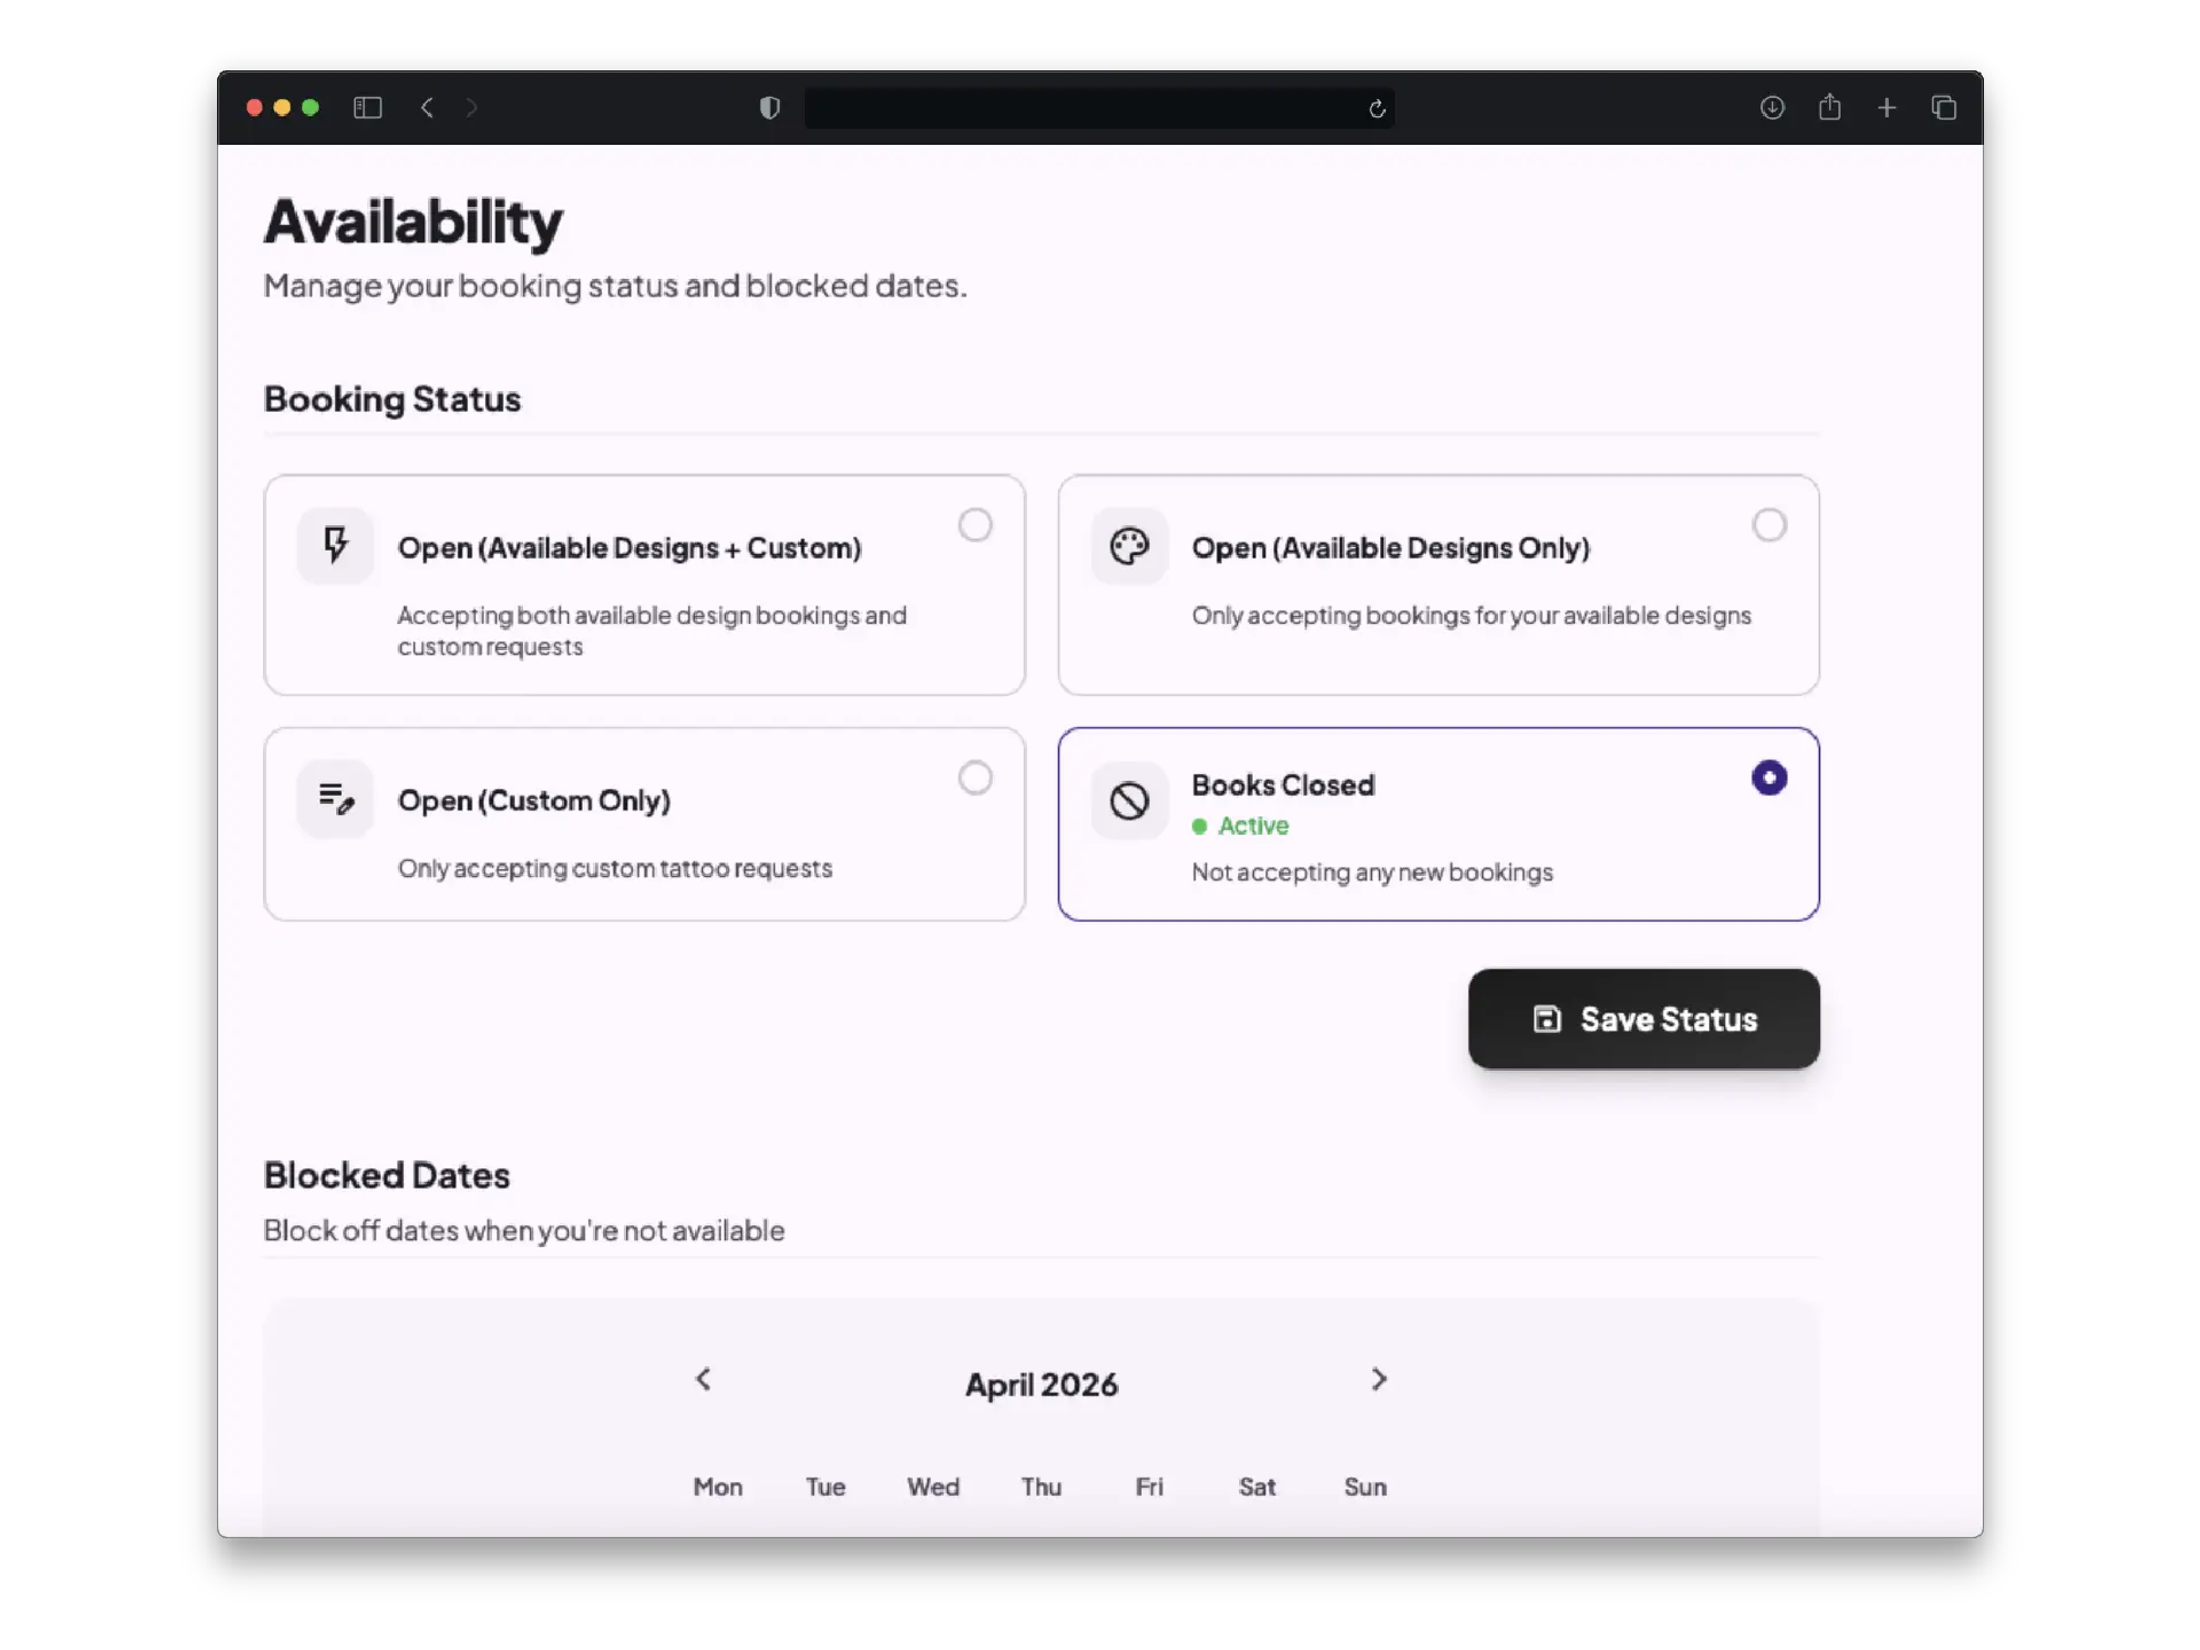This screenshot has height=1650, width=2200.
Task: Click the prohibited icon on Books Closed card
Action: click(x=1129, y=799)
